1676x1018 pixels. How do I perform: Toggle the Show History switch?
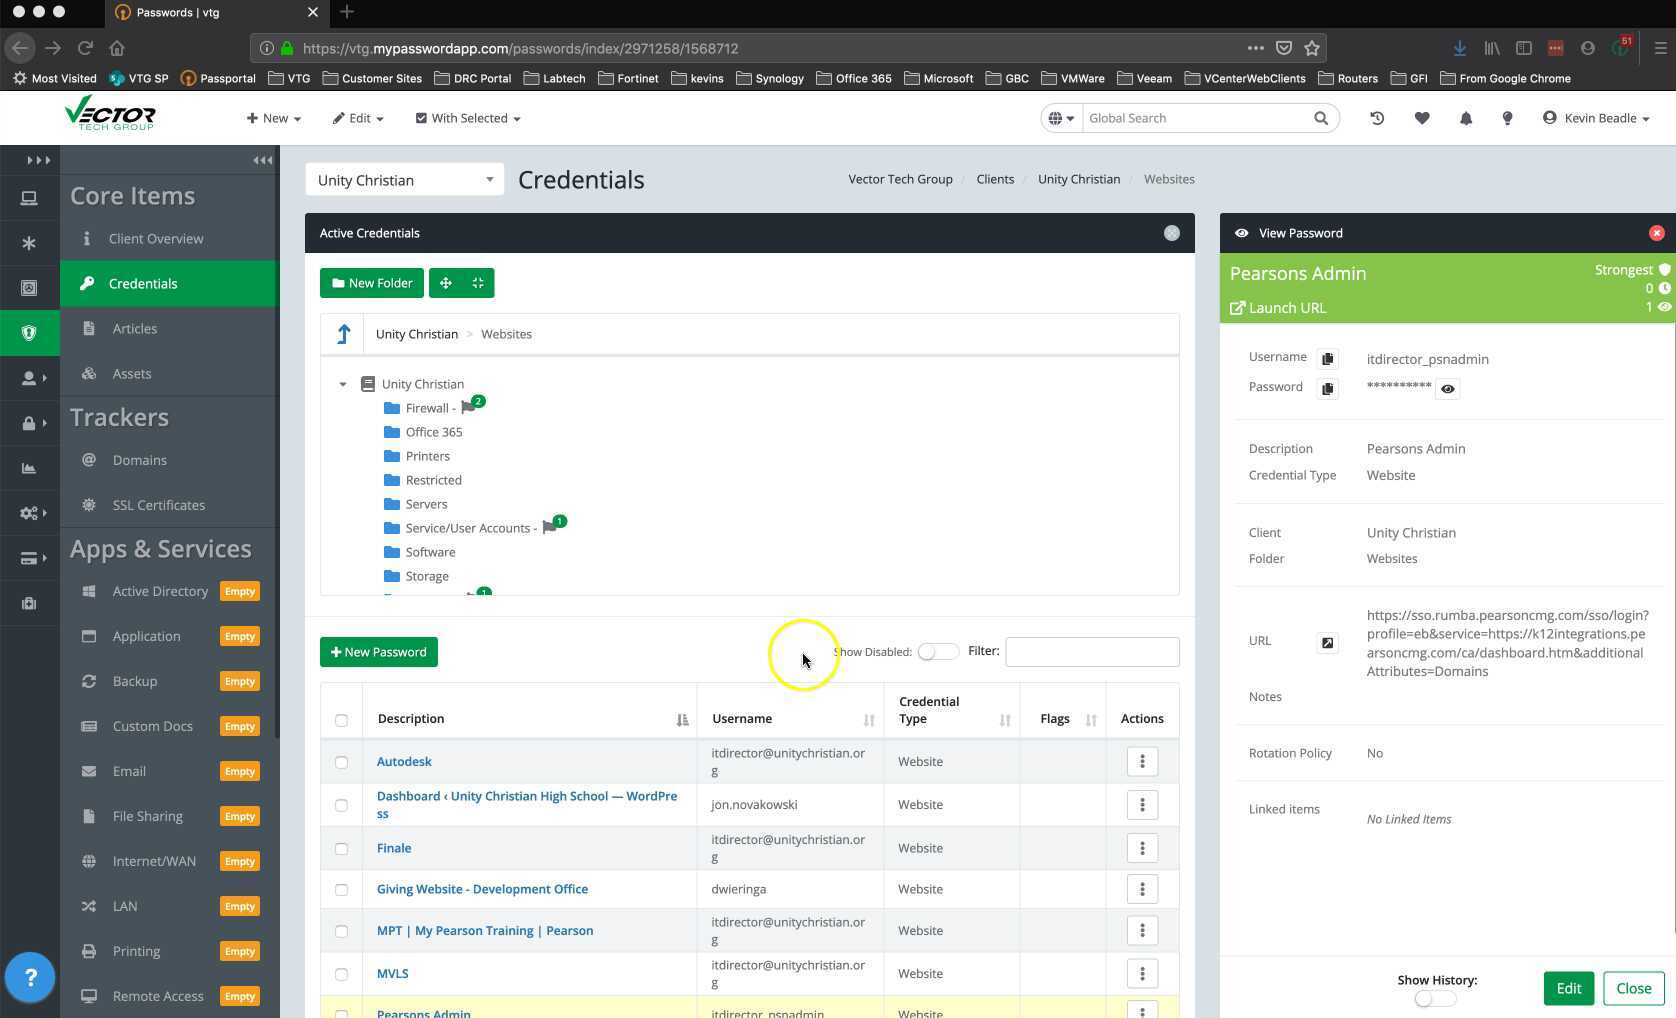(1435, 999)
